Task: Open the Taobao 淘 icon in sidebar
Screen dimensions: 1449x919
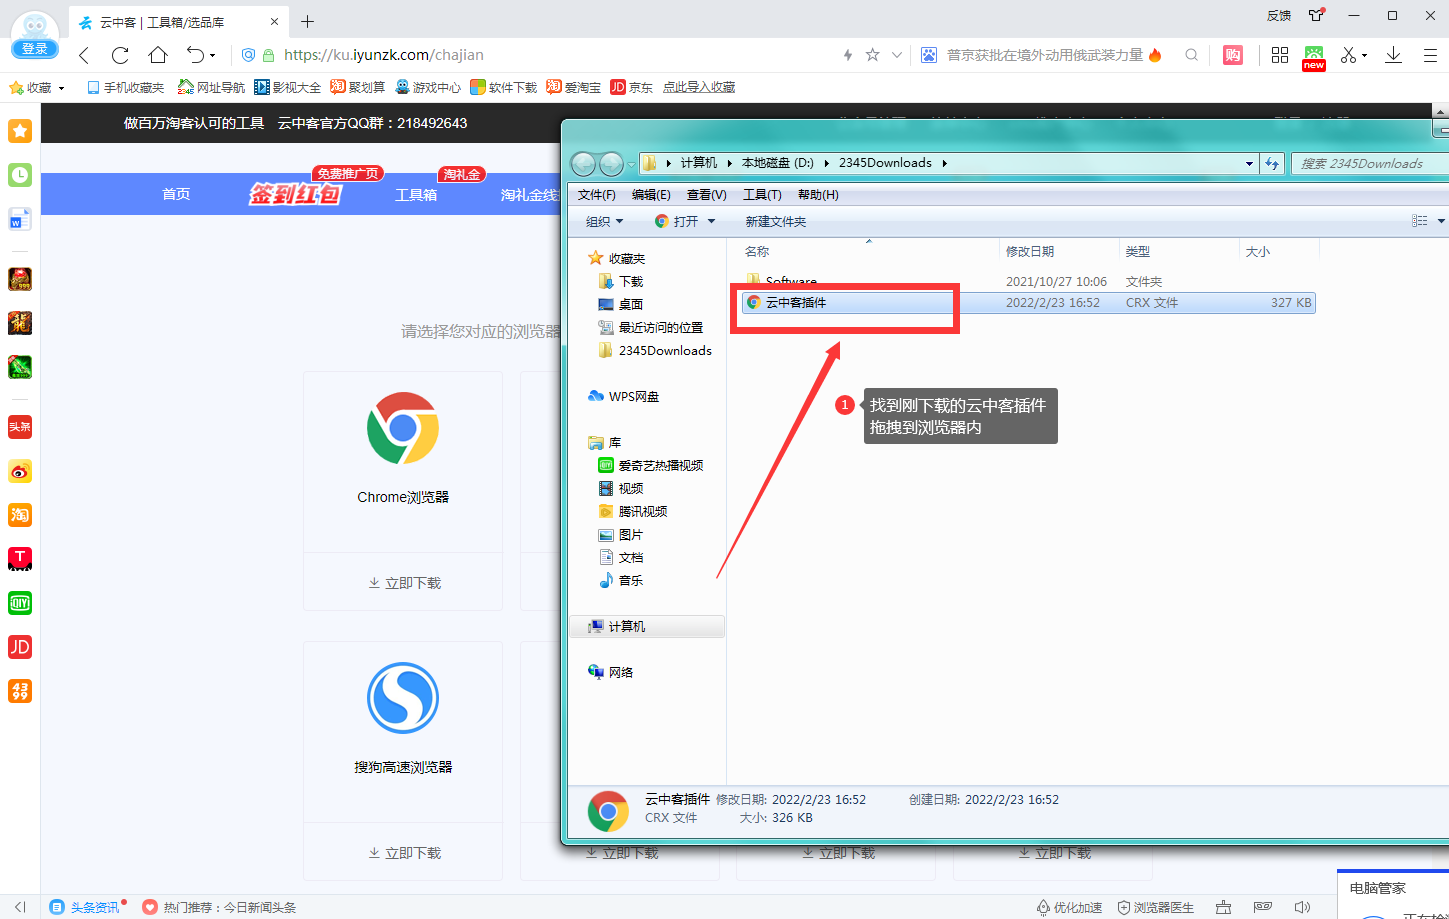Action: coord(20,515)
